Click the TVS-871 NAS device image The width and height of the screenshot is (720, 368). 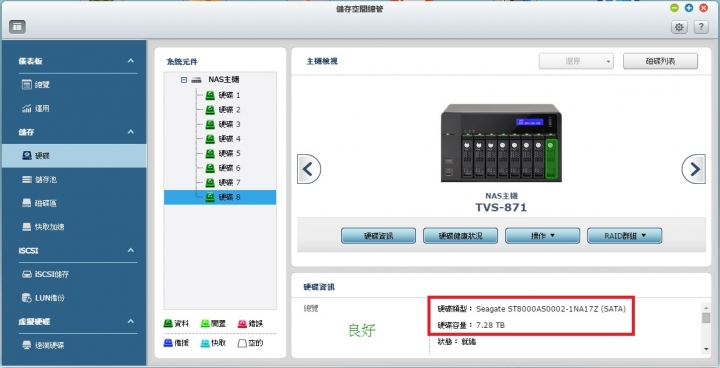click(x=501, y=143)
